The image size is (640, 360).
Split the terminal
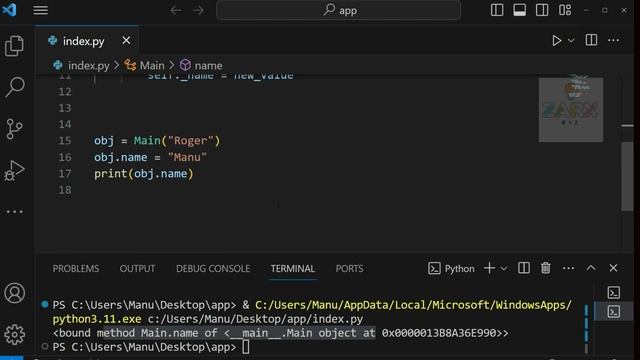pyautogui.click(x=524, y=268)
